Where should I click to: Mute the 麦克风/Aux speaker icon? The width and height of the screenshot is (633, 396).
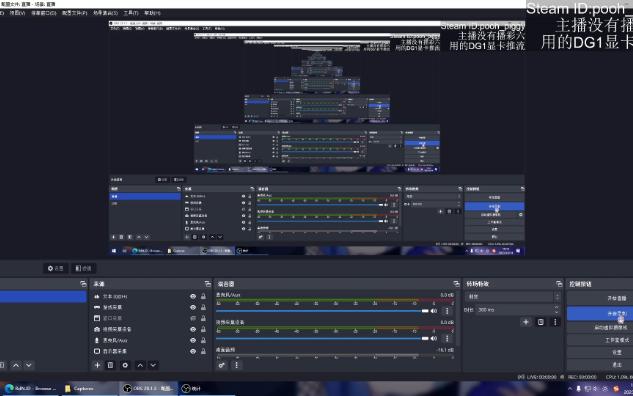(434, 311)
